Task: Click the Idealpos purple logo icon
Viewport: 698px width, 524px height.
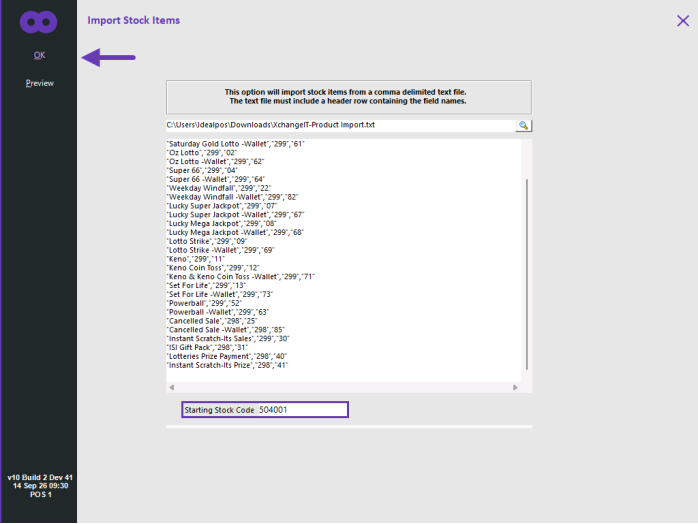Action: point(39,22)
